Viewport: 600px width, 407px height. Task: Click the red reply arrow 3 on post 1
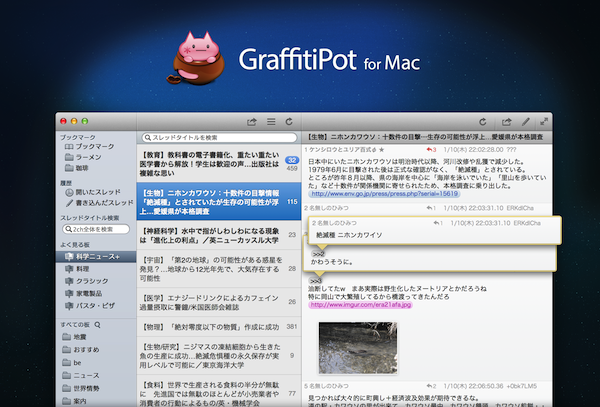tap(431, 150)
